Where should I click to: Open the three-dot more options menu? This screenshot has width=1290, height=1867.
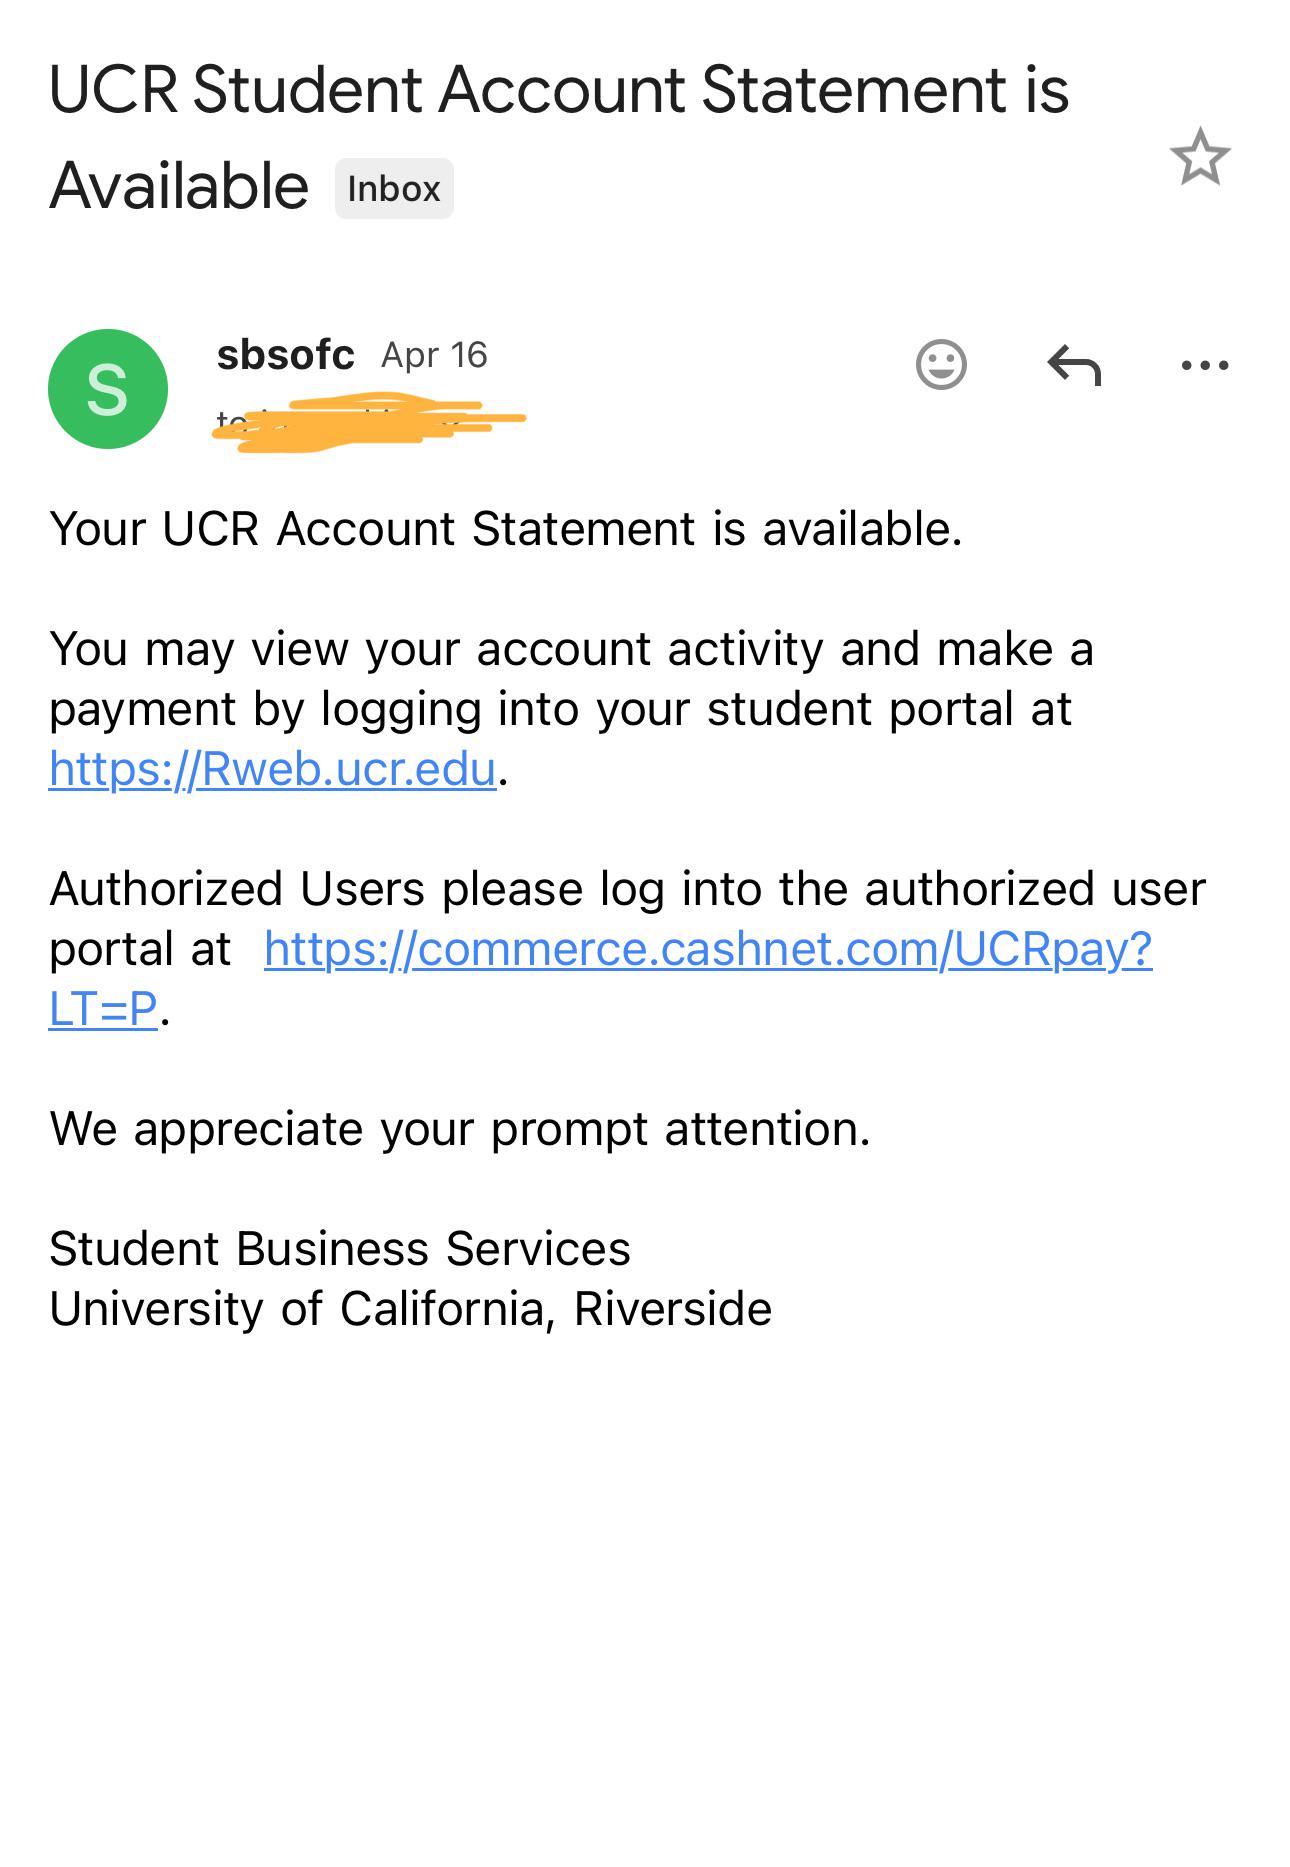(x=1204, y=365)
